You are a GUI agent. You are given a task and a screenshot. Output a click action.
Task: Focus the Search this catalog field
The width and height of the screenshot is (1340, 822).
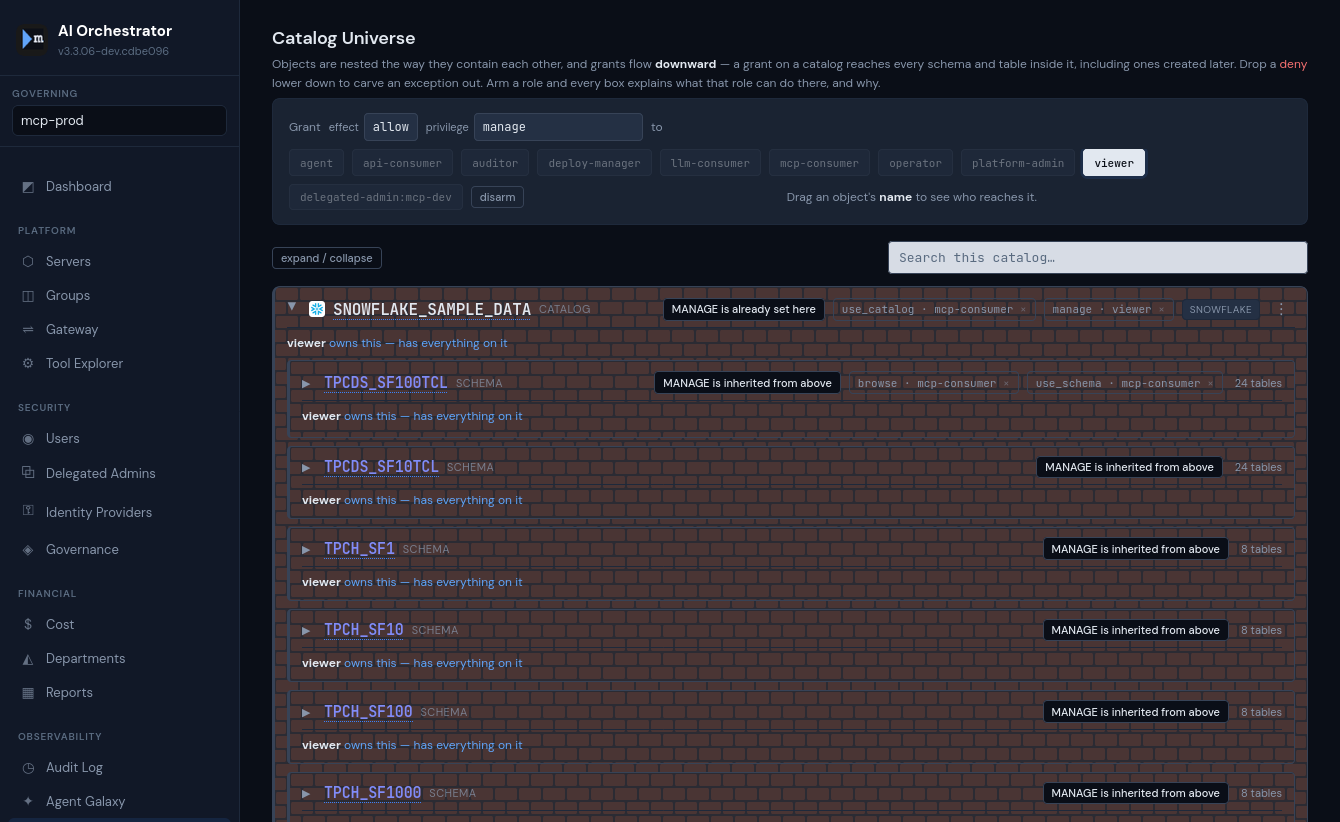(x=1097, y=258)
